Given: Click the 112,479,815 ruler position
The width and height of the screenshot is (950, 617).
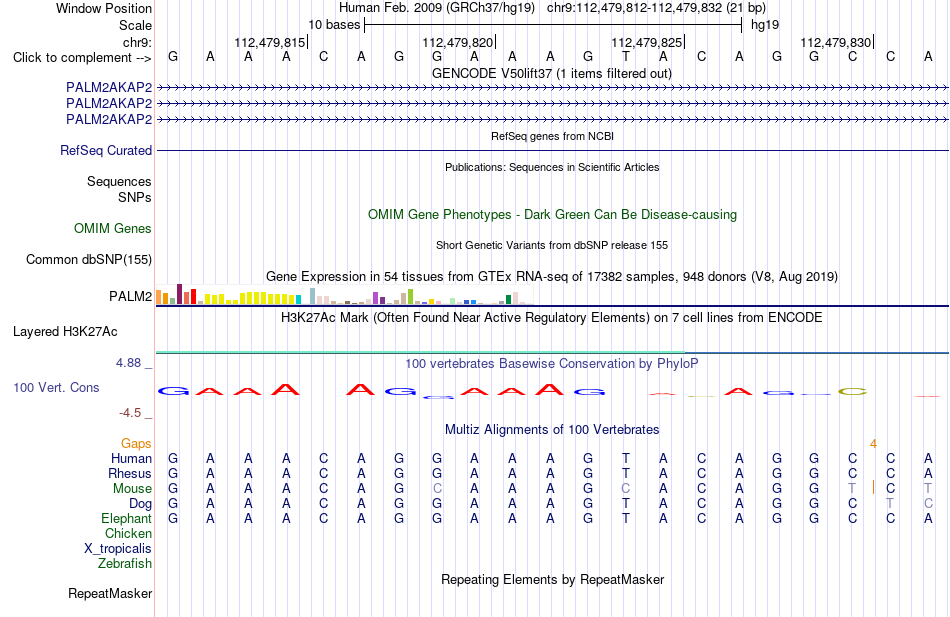Looking at the screenshot, I should (270, 42).
